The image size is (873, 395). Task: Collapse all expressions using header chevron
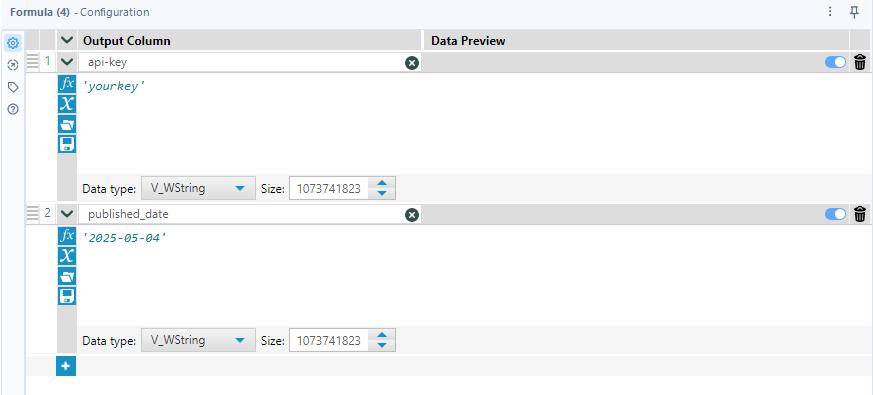67,40
